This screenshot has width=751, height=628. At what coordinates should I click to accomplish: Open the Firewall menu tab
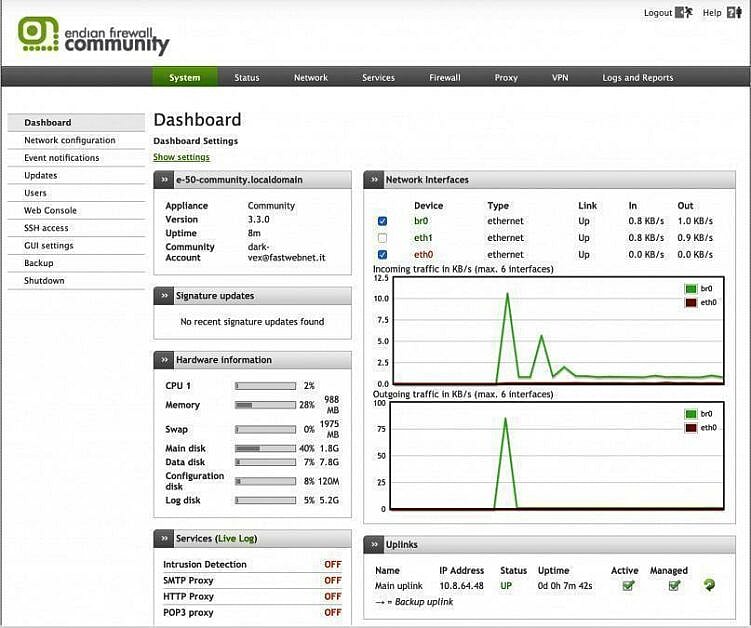point(445,78)
